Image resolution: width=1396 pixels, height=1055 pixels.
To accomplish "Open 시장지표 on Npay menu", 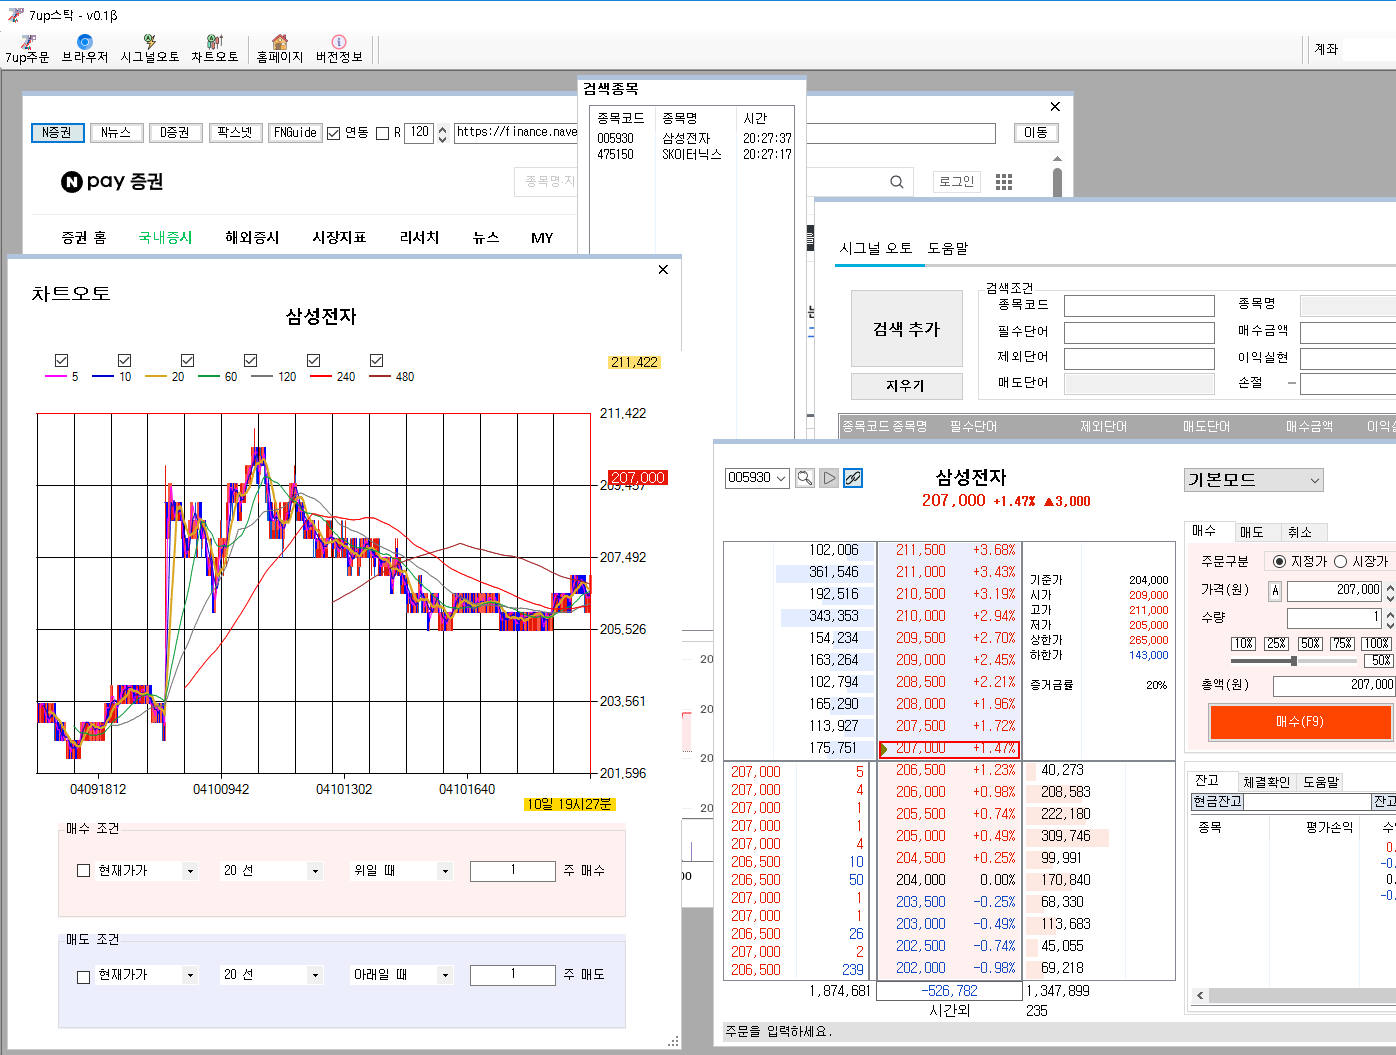I will (339, 238).
